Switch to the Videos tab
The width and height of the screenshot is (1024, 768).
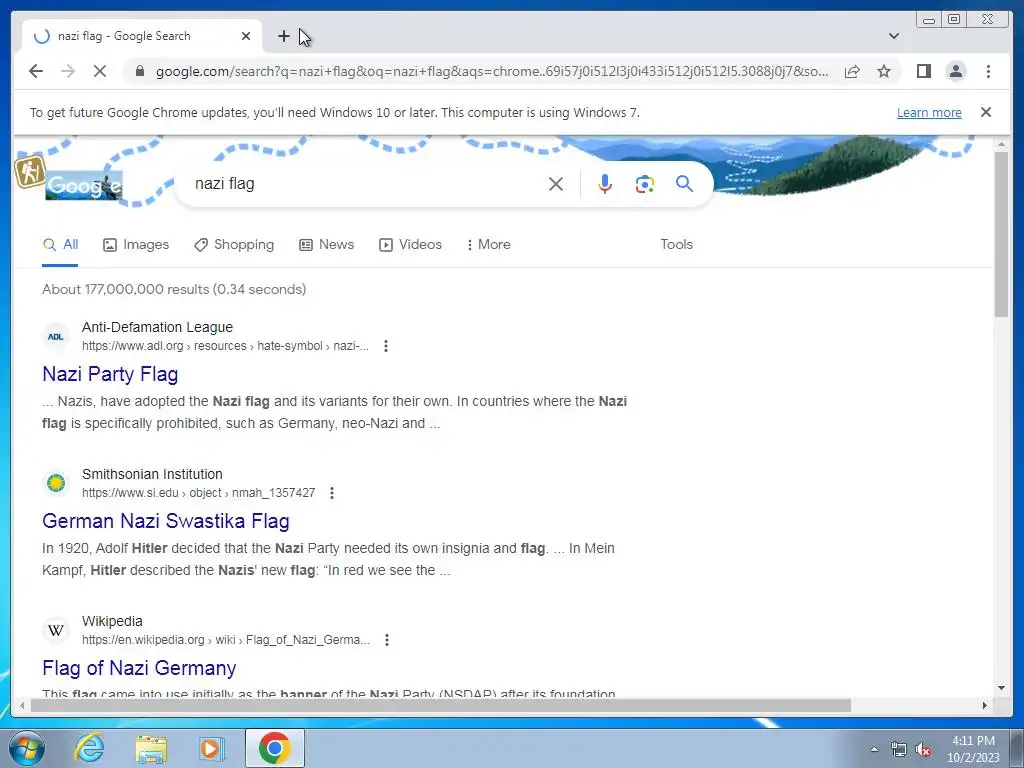point(410,245)
